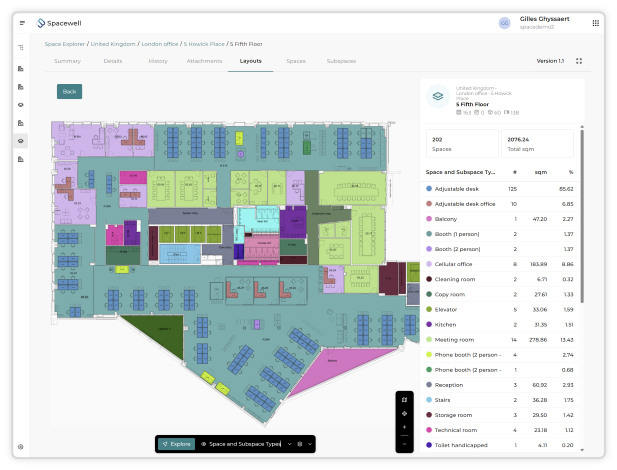Zoom out with the minus icon
The height and width of the screenshot is (470, 617).
click(x=404, y=444)
